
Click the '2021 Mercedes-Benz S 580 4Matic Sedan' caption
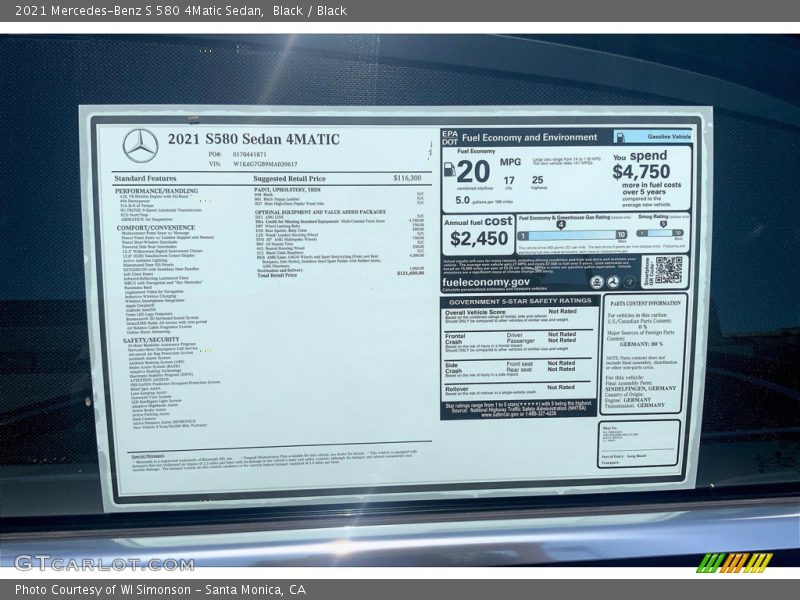[x=139, y=11]
